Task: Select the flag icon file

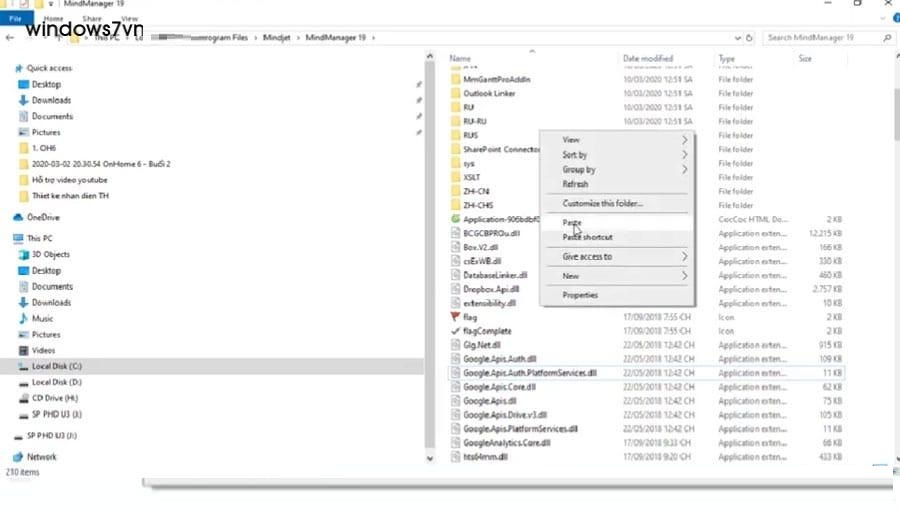Action: point(470,318)
